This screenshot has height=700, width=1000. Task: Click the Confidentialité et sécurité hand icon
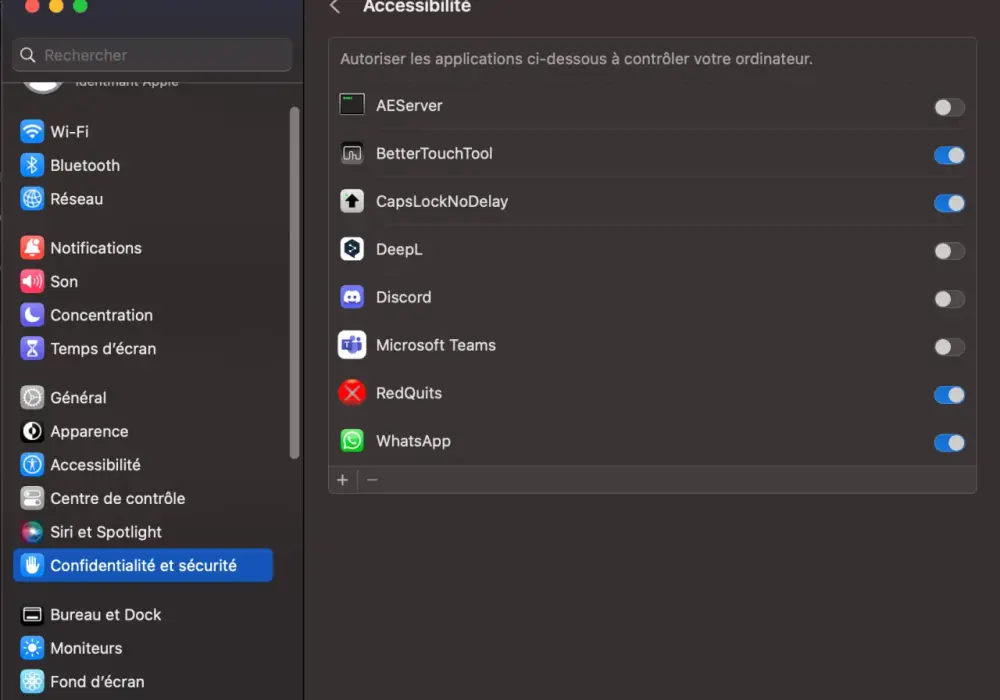click(x=32, y=565)
